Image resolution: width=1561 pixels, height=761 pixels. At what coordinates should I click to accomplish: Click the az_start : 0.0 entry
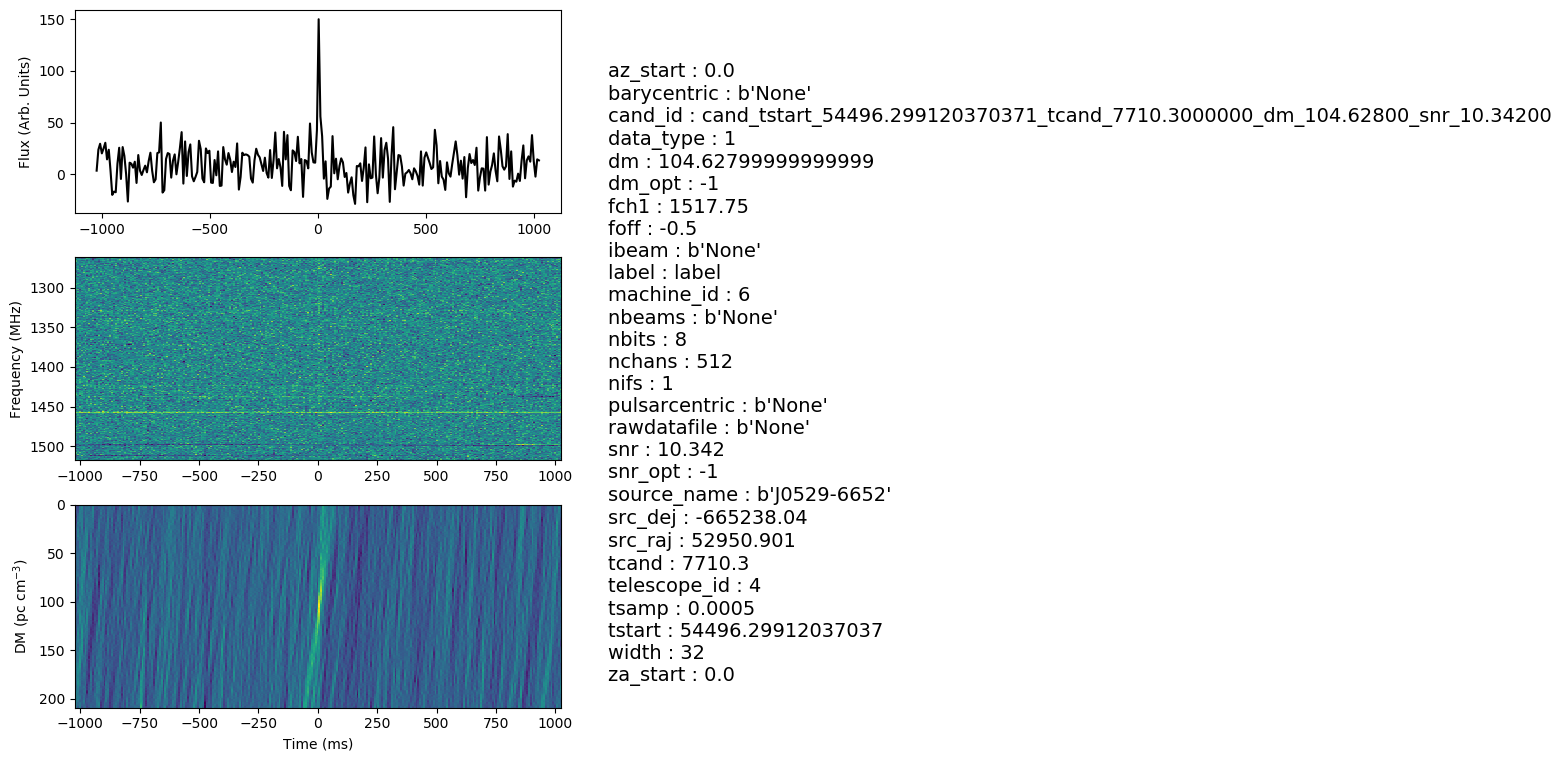tap(671, 71)
